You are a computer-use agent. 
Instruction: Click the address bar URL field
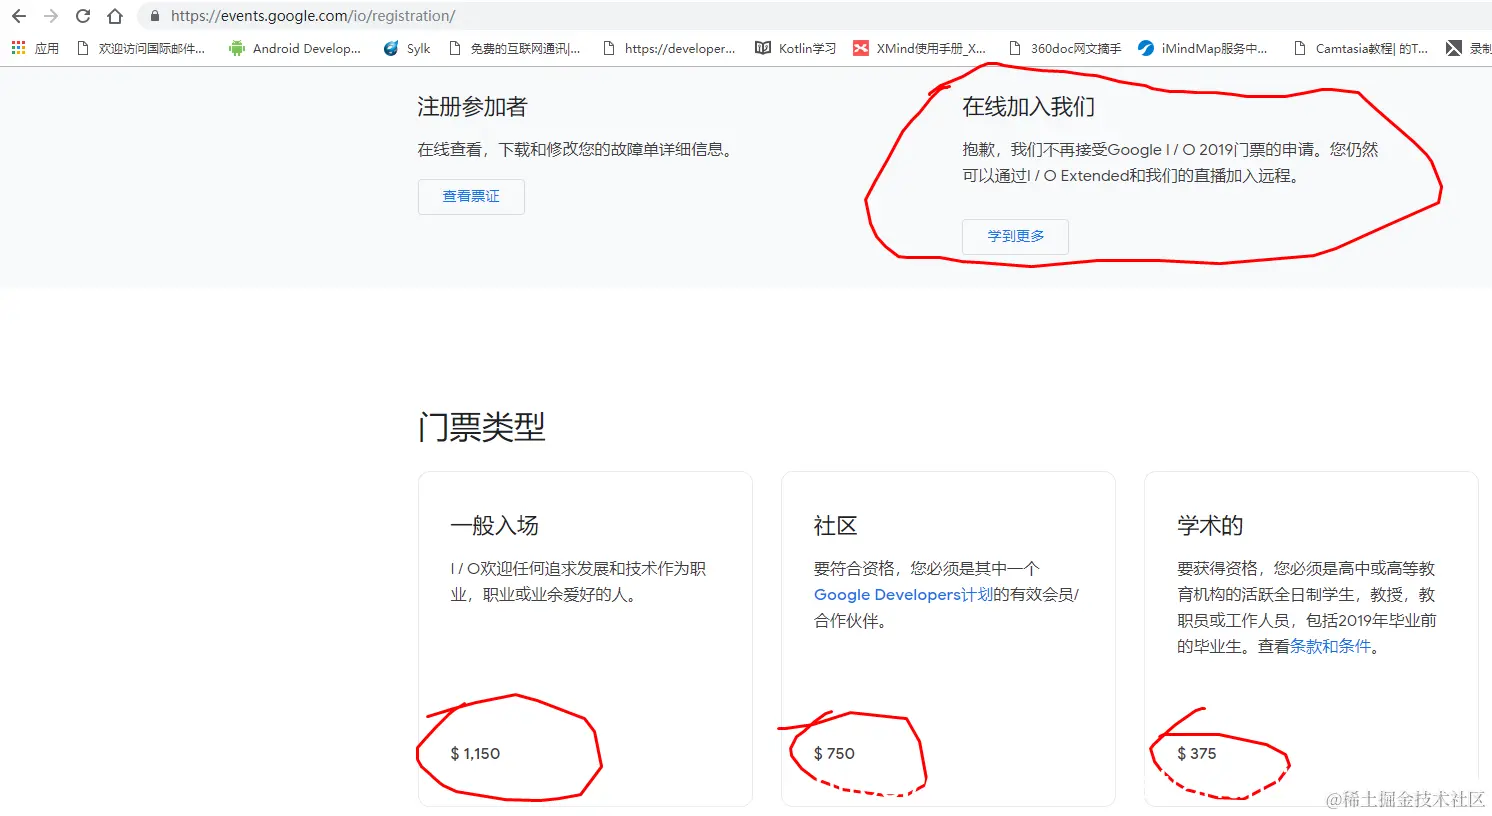(300, 16)
